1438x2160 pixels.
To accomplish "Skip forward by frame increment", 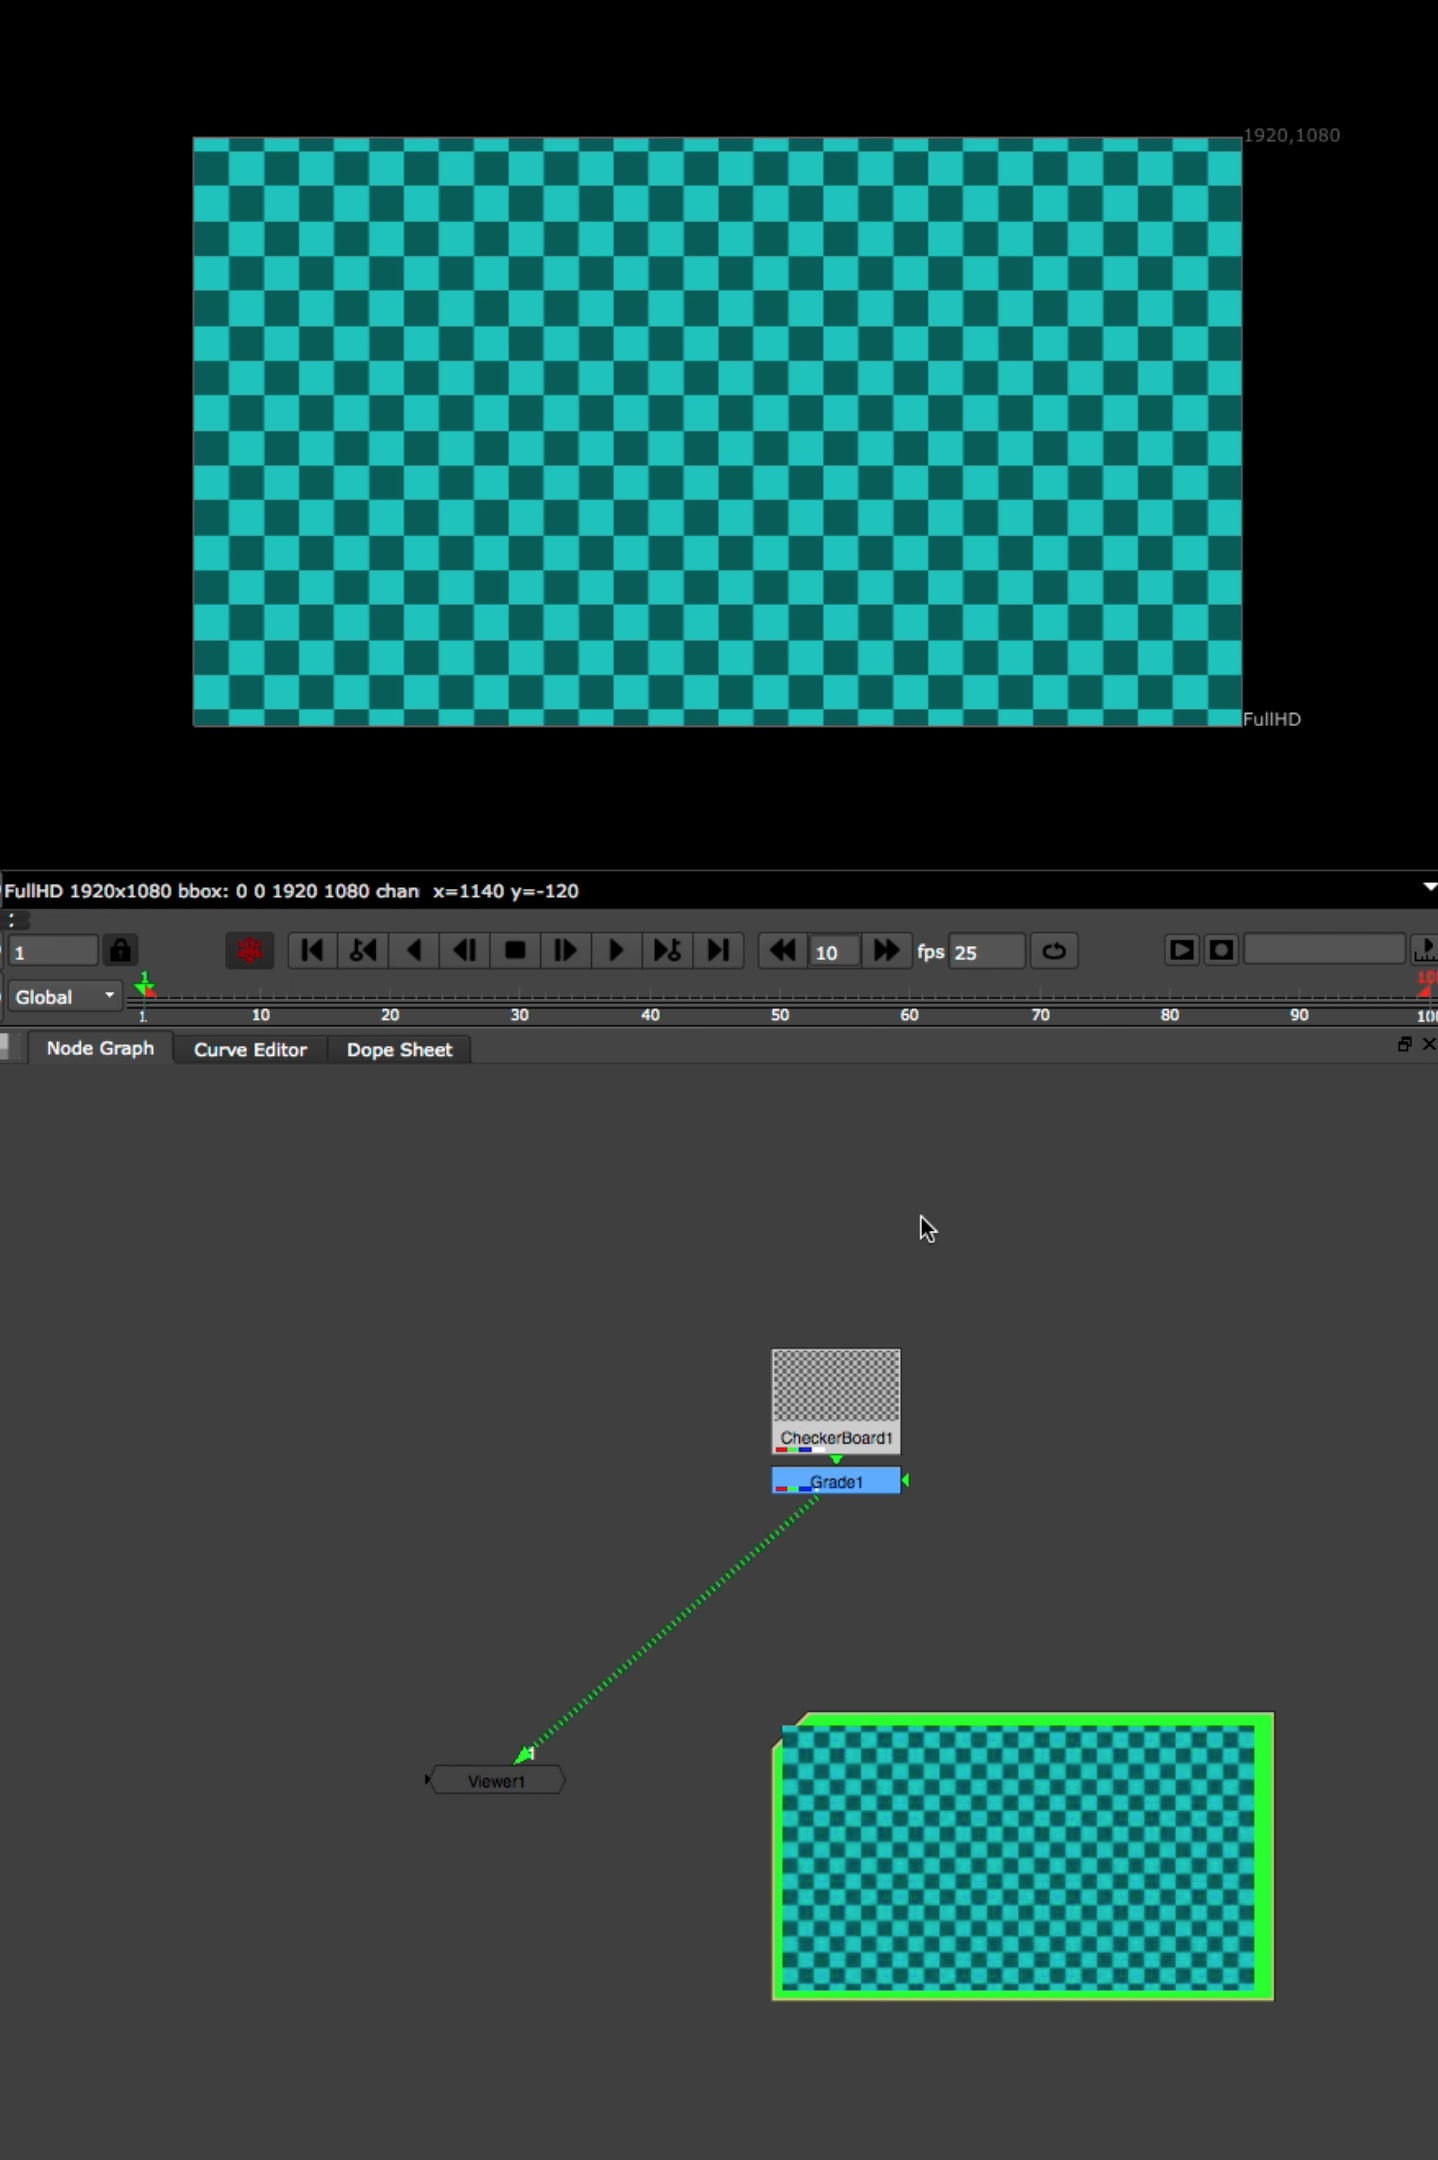I will [x=886, y=950].
